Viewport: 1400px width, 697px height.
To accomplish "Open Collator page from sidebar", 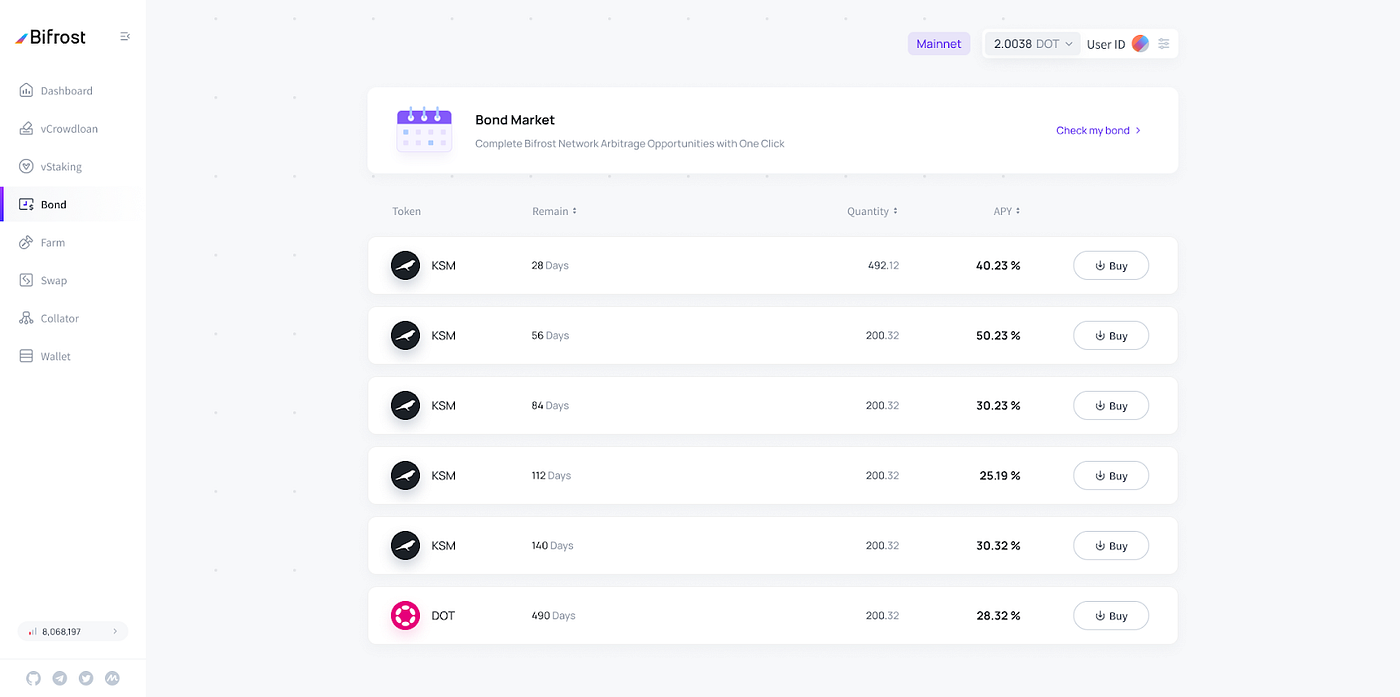I will tap(59, 319).
